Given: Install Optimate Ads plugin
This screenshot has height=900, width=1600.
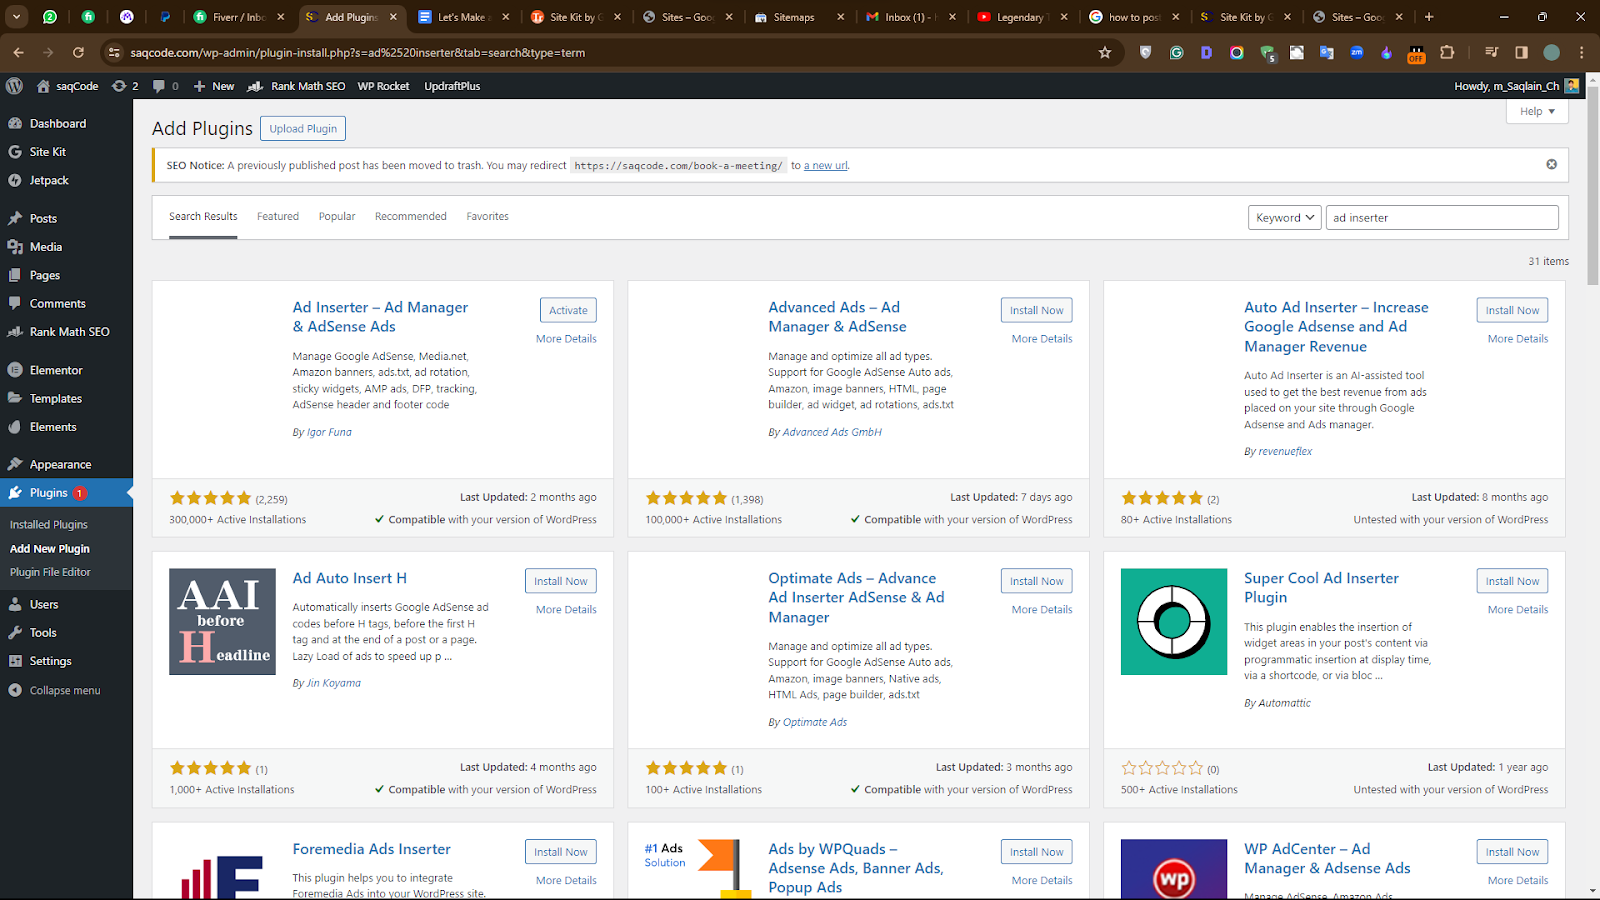Looking at the screenshot, I should pyautogui.click(x=1036, y=581).
